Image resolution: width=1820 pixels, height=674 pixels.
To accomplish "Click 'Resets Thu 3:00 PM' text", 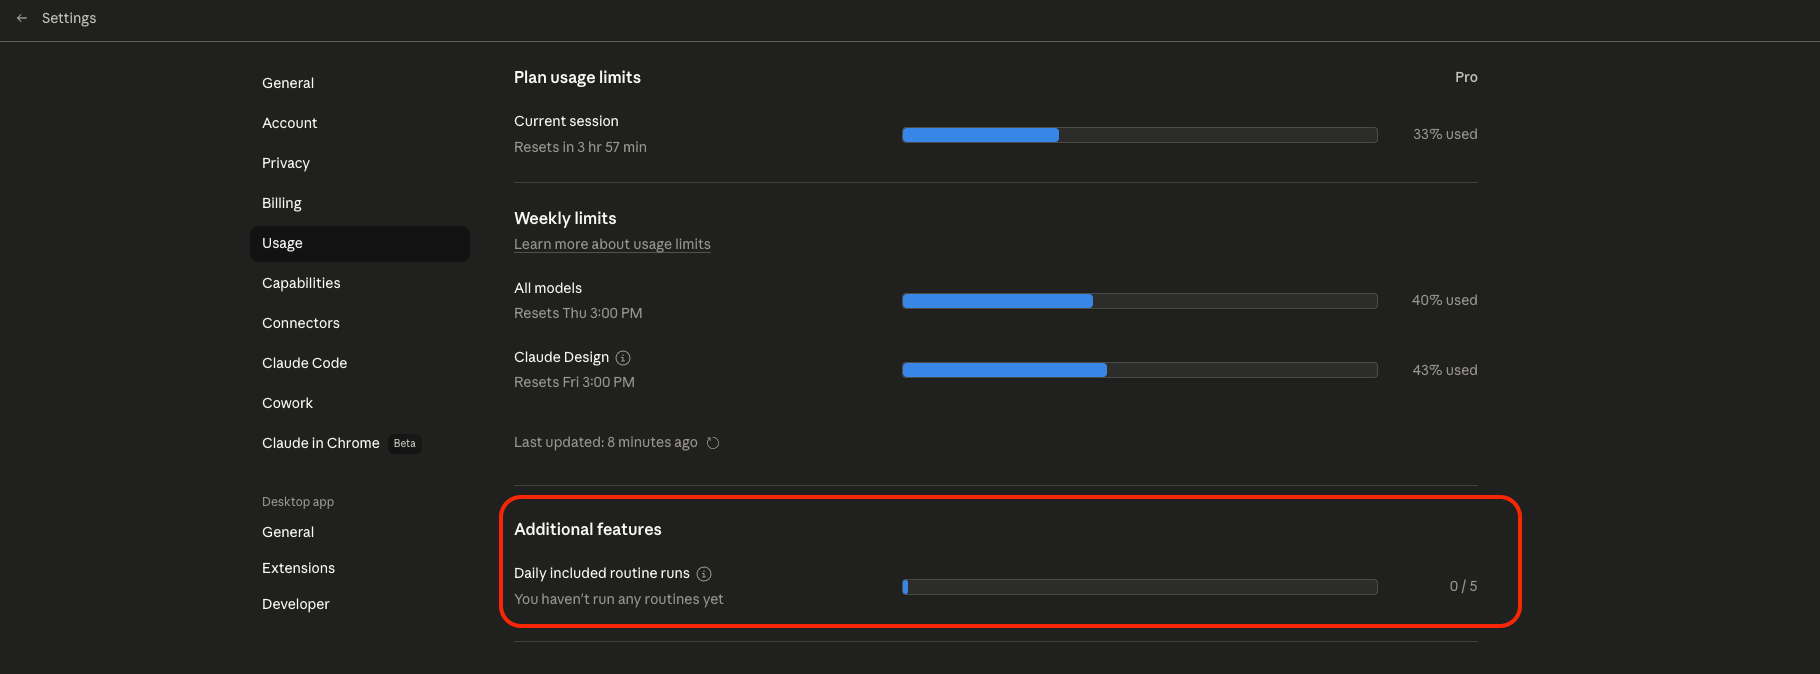I will coord(578,313).
